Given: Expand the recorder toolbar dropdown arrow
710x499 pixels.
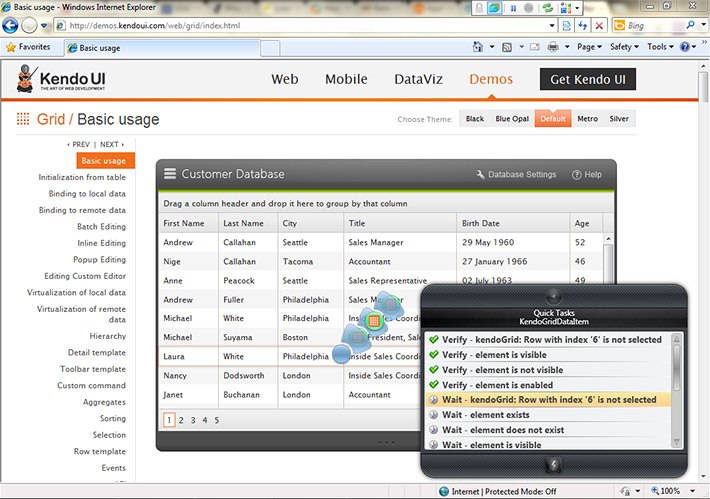Looking at the screenshot, I should (577, 8).
